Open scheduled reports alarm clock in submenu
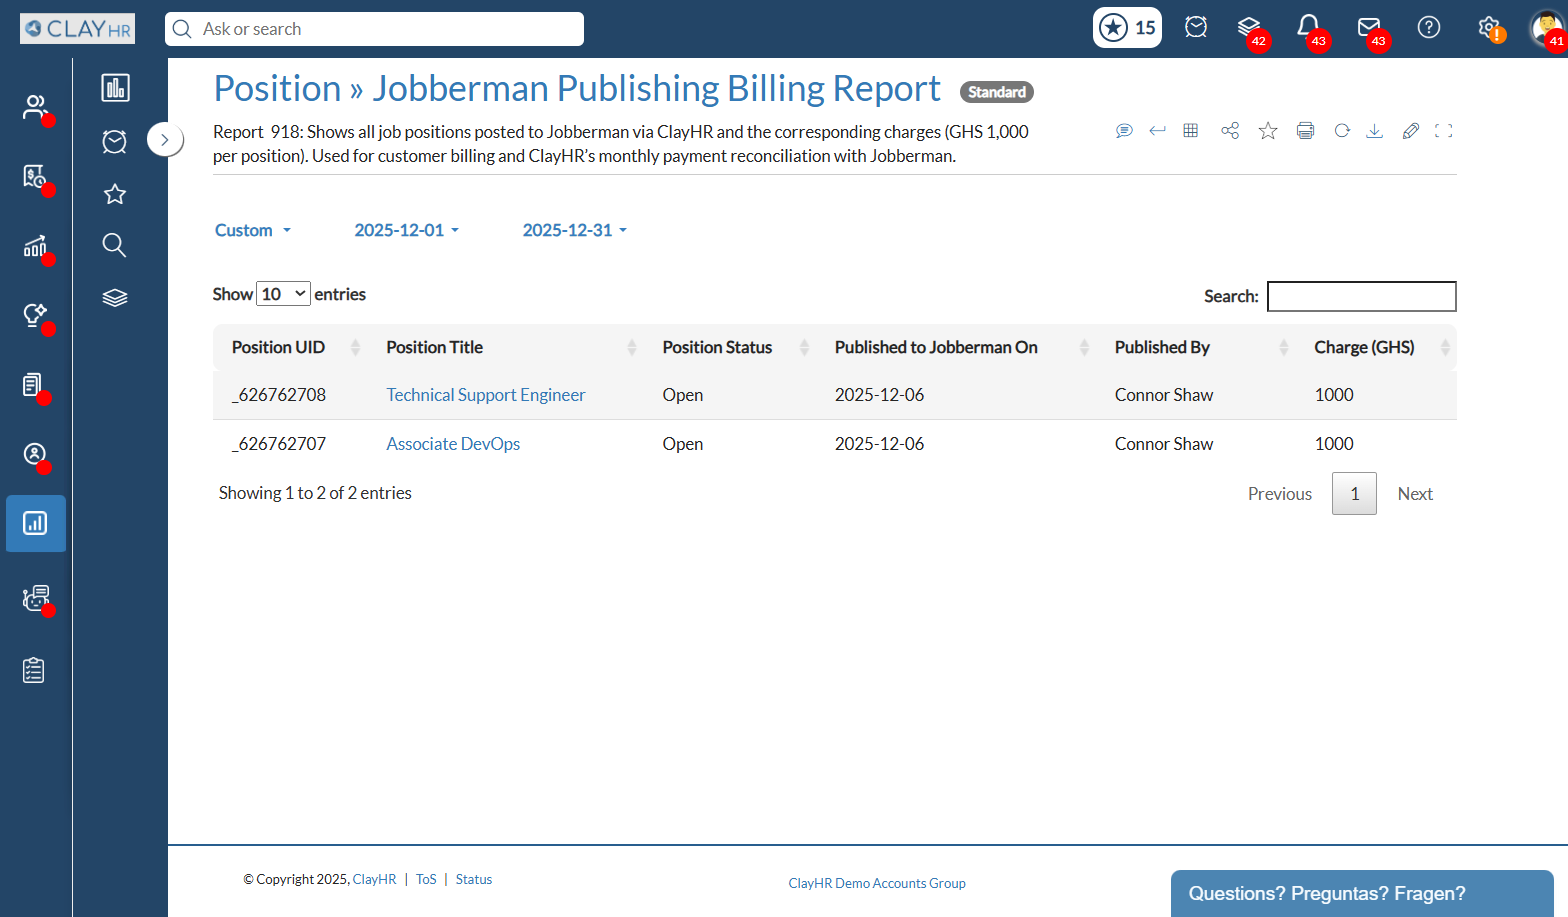Image resolution: width=1568 pixels, height=917 pixels. [115, 141]
